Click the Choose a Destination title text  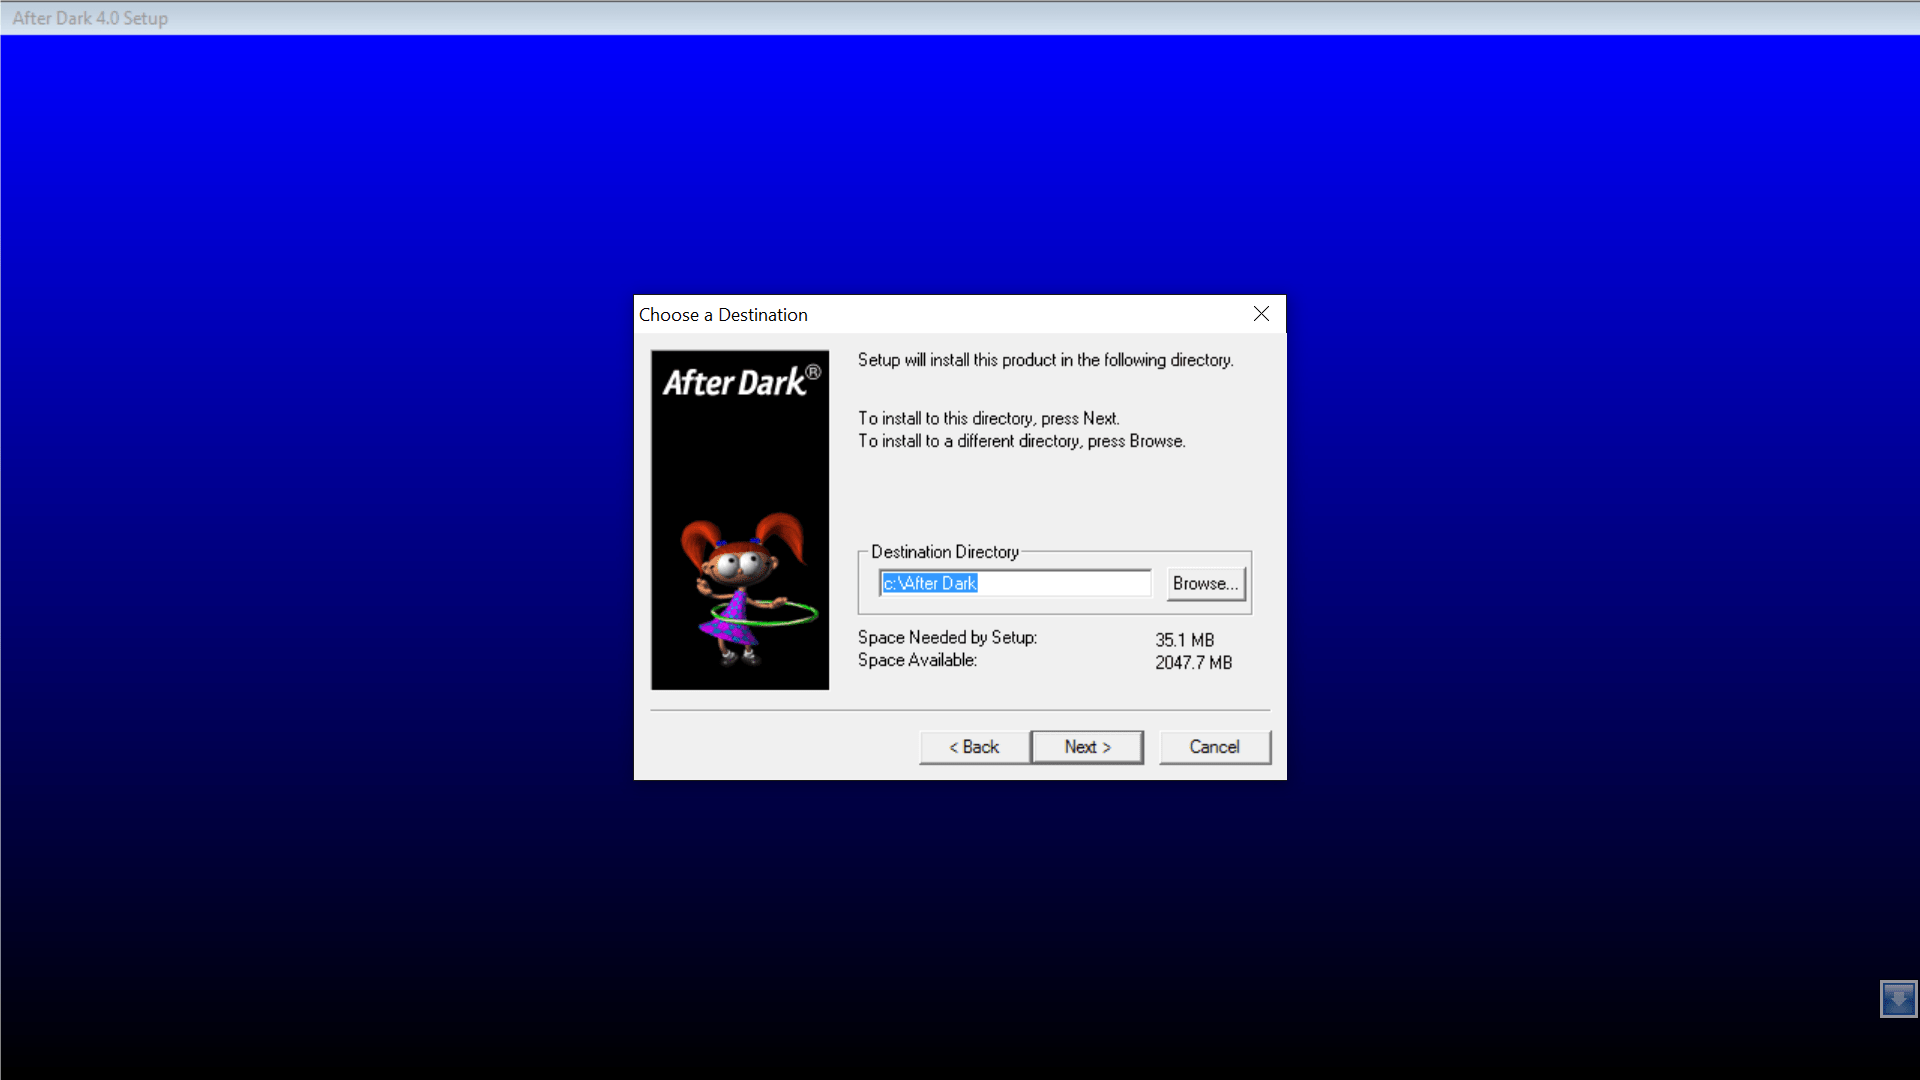pyautogui.click(x=722, y=314)
